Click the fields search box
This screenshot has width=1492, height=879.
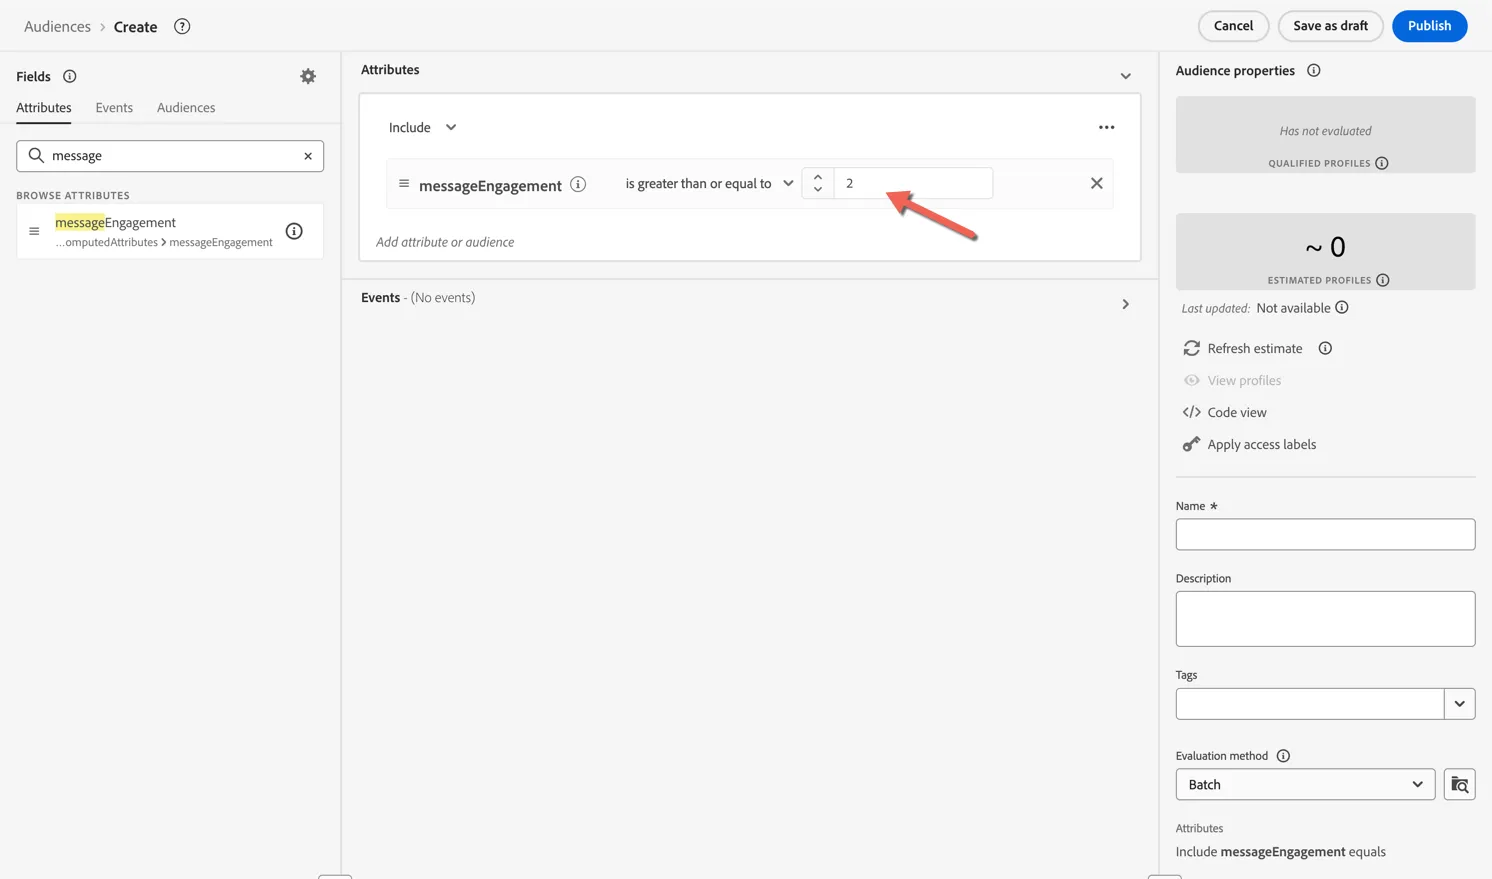pos(170,156)
